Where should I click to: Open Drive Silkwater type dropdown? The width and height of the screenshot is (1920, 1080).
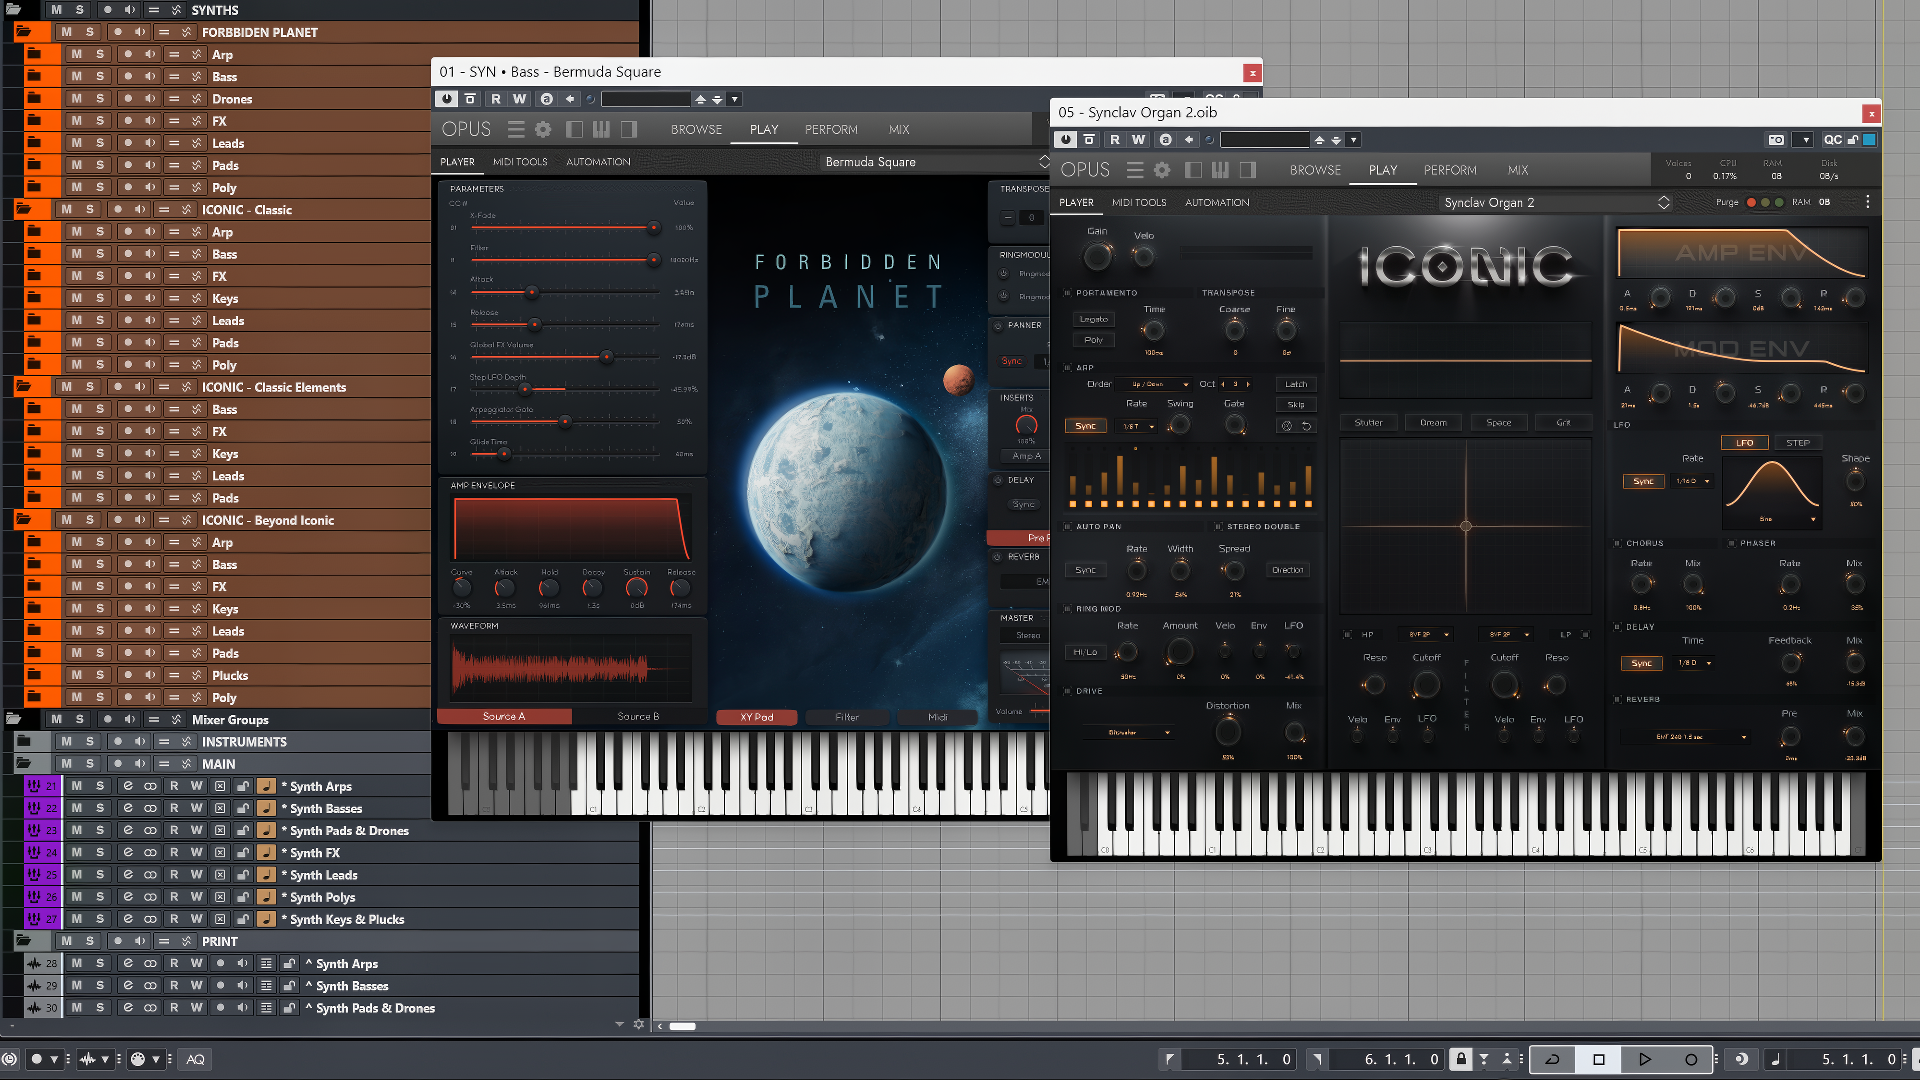[x=1128, y=732]
